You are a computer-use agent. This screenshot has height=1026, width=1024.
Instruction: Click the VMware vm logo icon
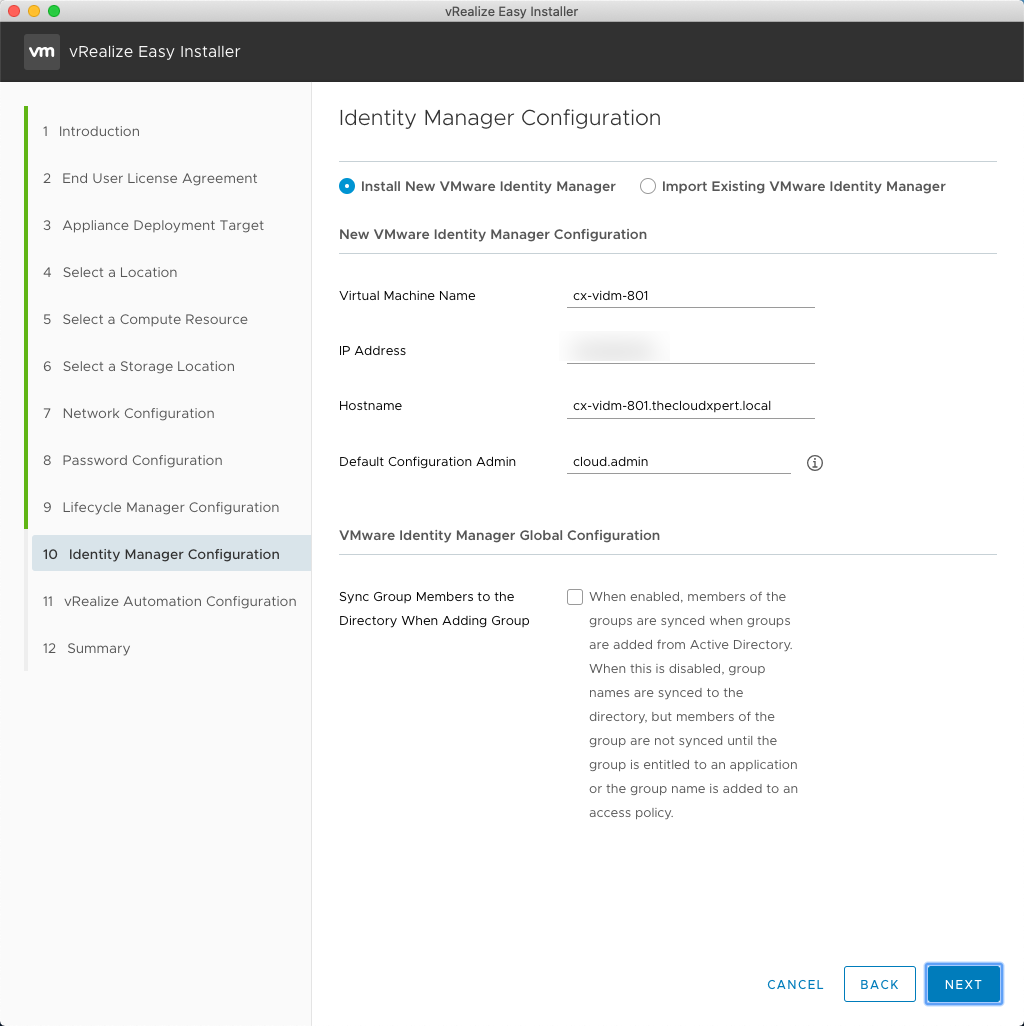click(41, 52)
